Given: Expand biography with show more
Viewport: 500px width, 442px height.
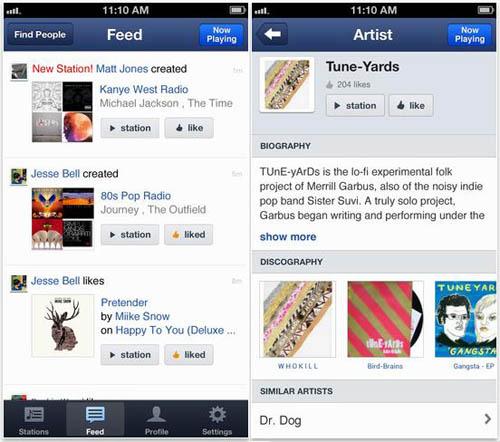Looking at the screenshot, I should [288, 237].
